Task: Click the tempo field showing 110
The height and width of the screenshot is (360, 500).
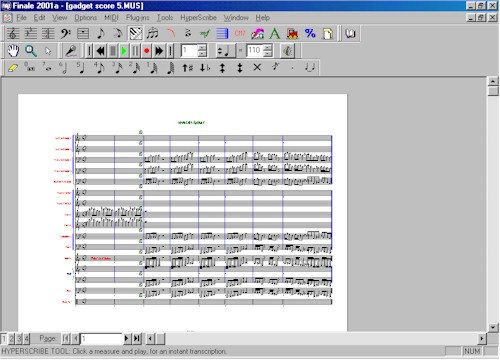Action: coord(255,51)
